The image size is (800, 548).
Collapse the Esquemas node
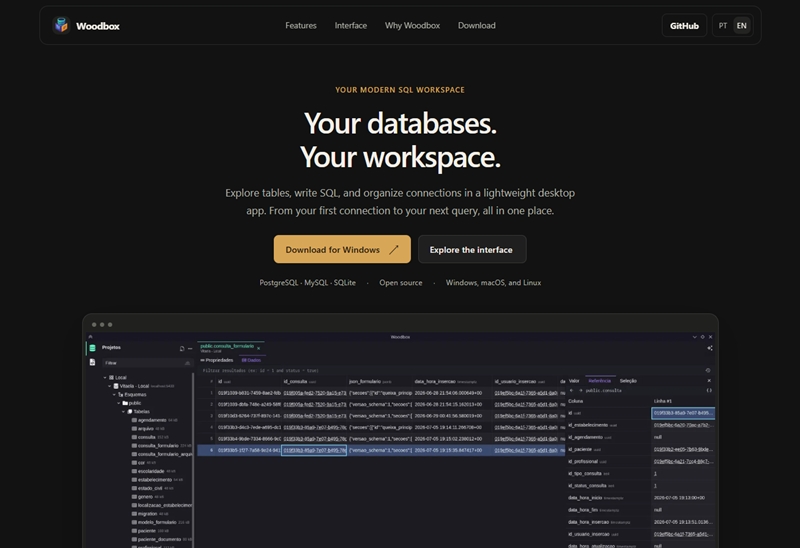[114, 394]
